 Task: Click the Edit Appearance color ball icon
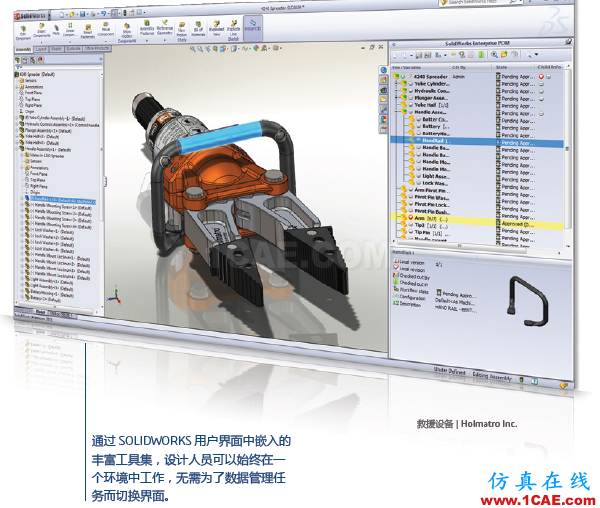(256, 48)
